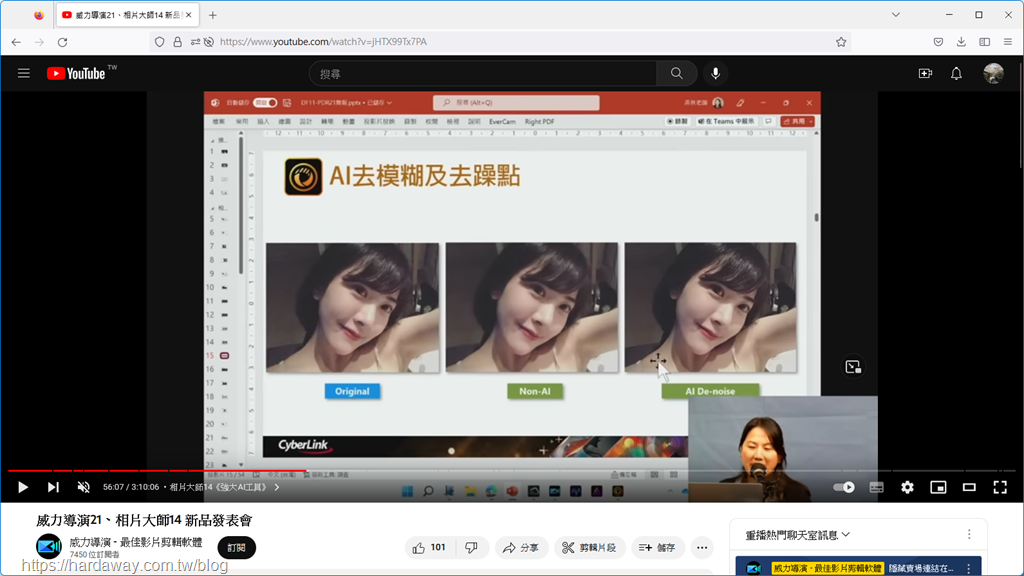The image size is (1024, 576).
Task: Open the channel avatar of 威力導演
Action: (x=49, y=547)
